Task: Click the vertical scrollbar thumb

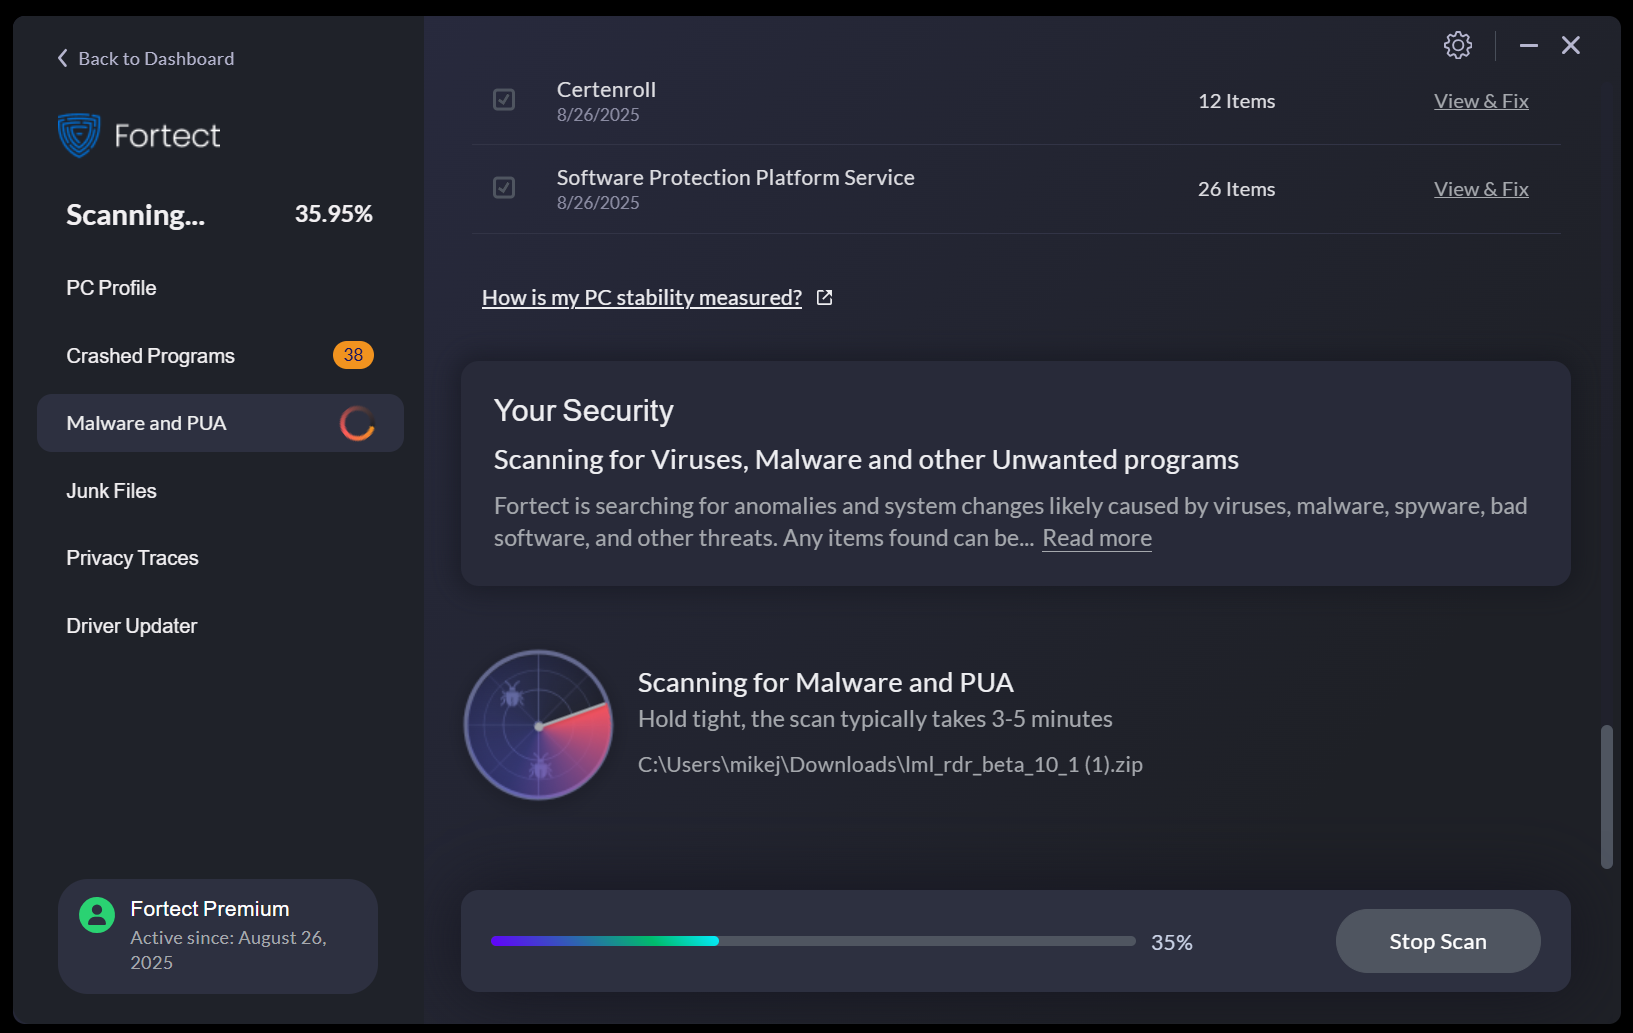Action: point(1607,797)
